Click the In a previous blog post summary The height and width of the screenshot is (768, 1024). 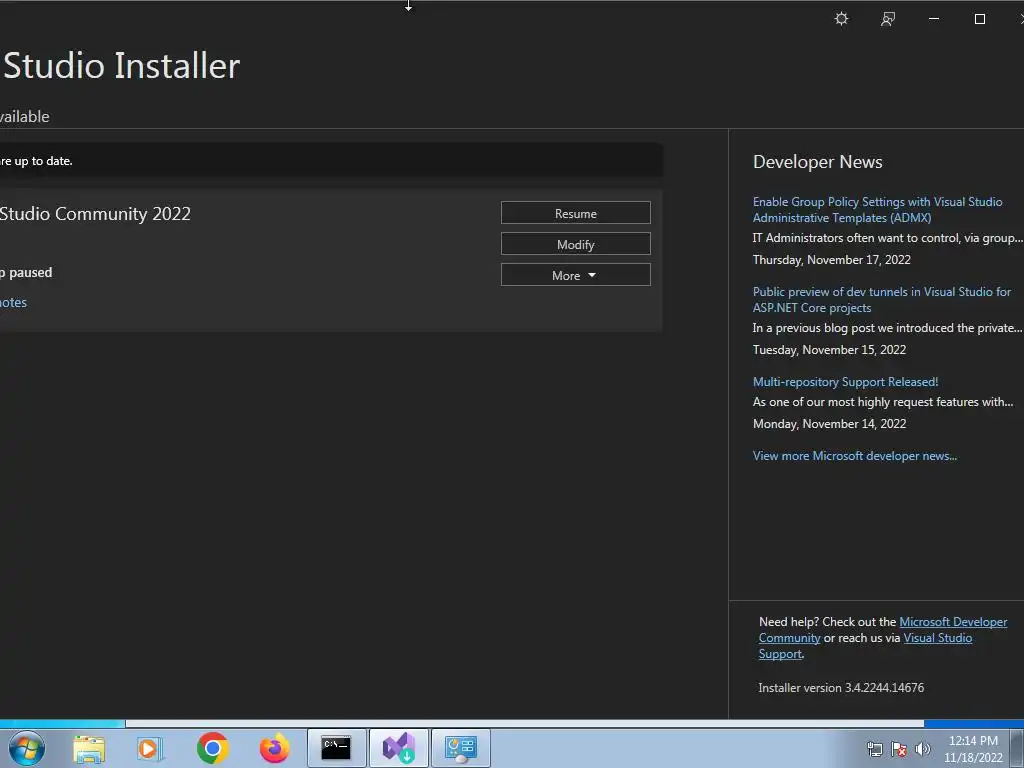(x=887, y=328)
